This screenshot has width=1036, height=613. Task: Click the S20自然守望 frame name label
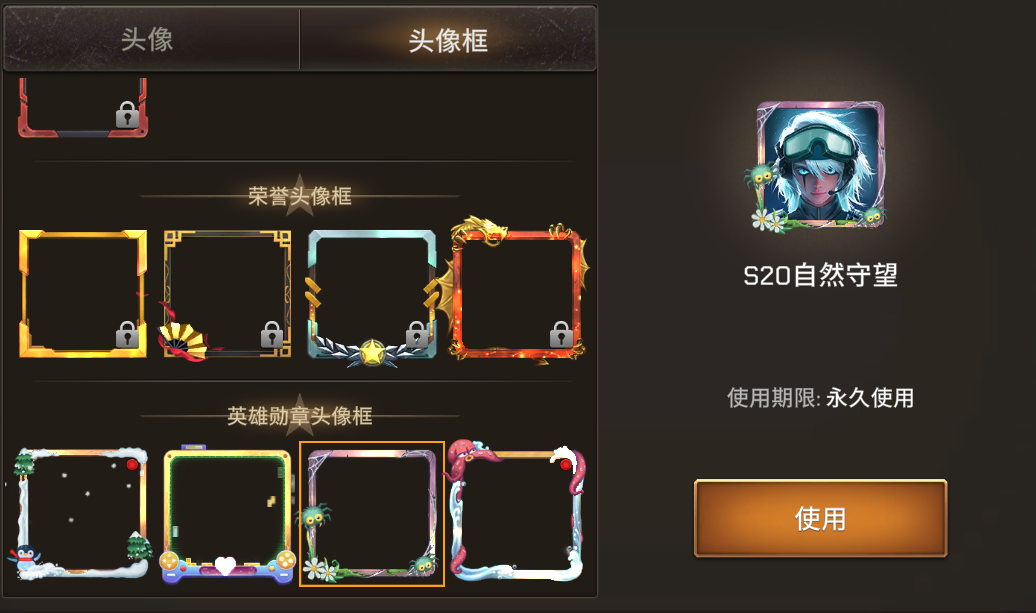[820, 275]
